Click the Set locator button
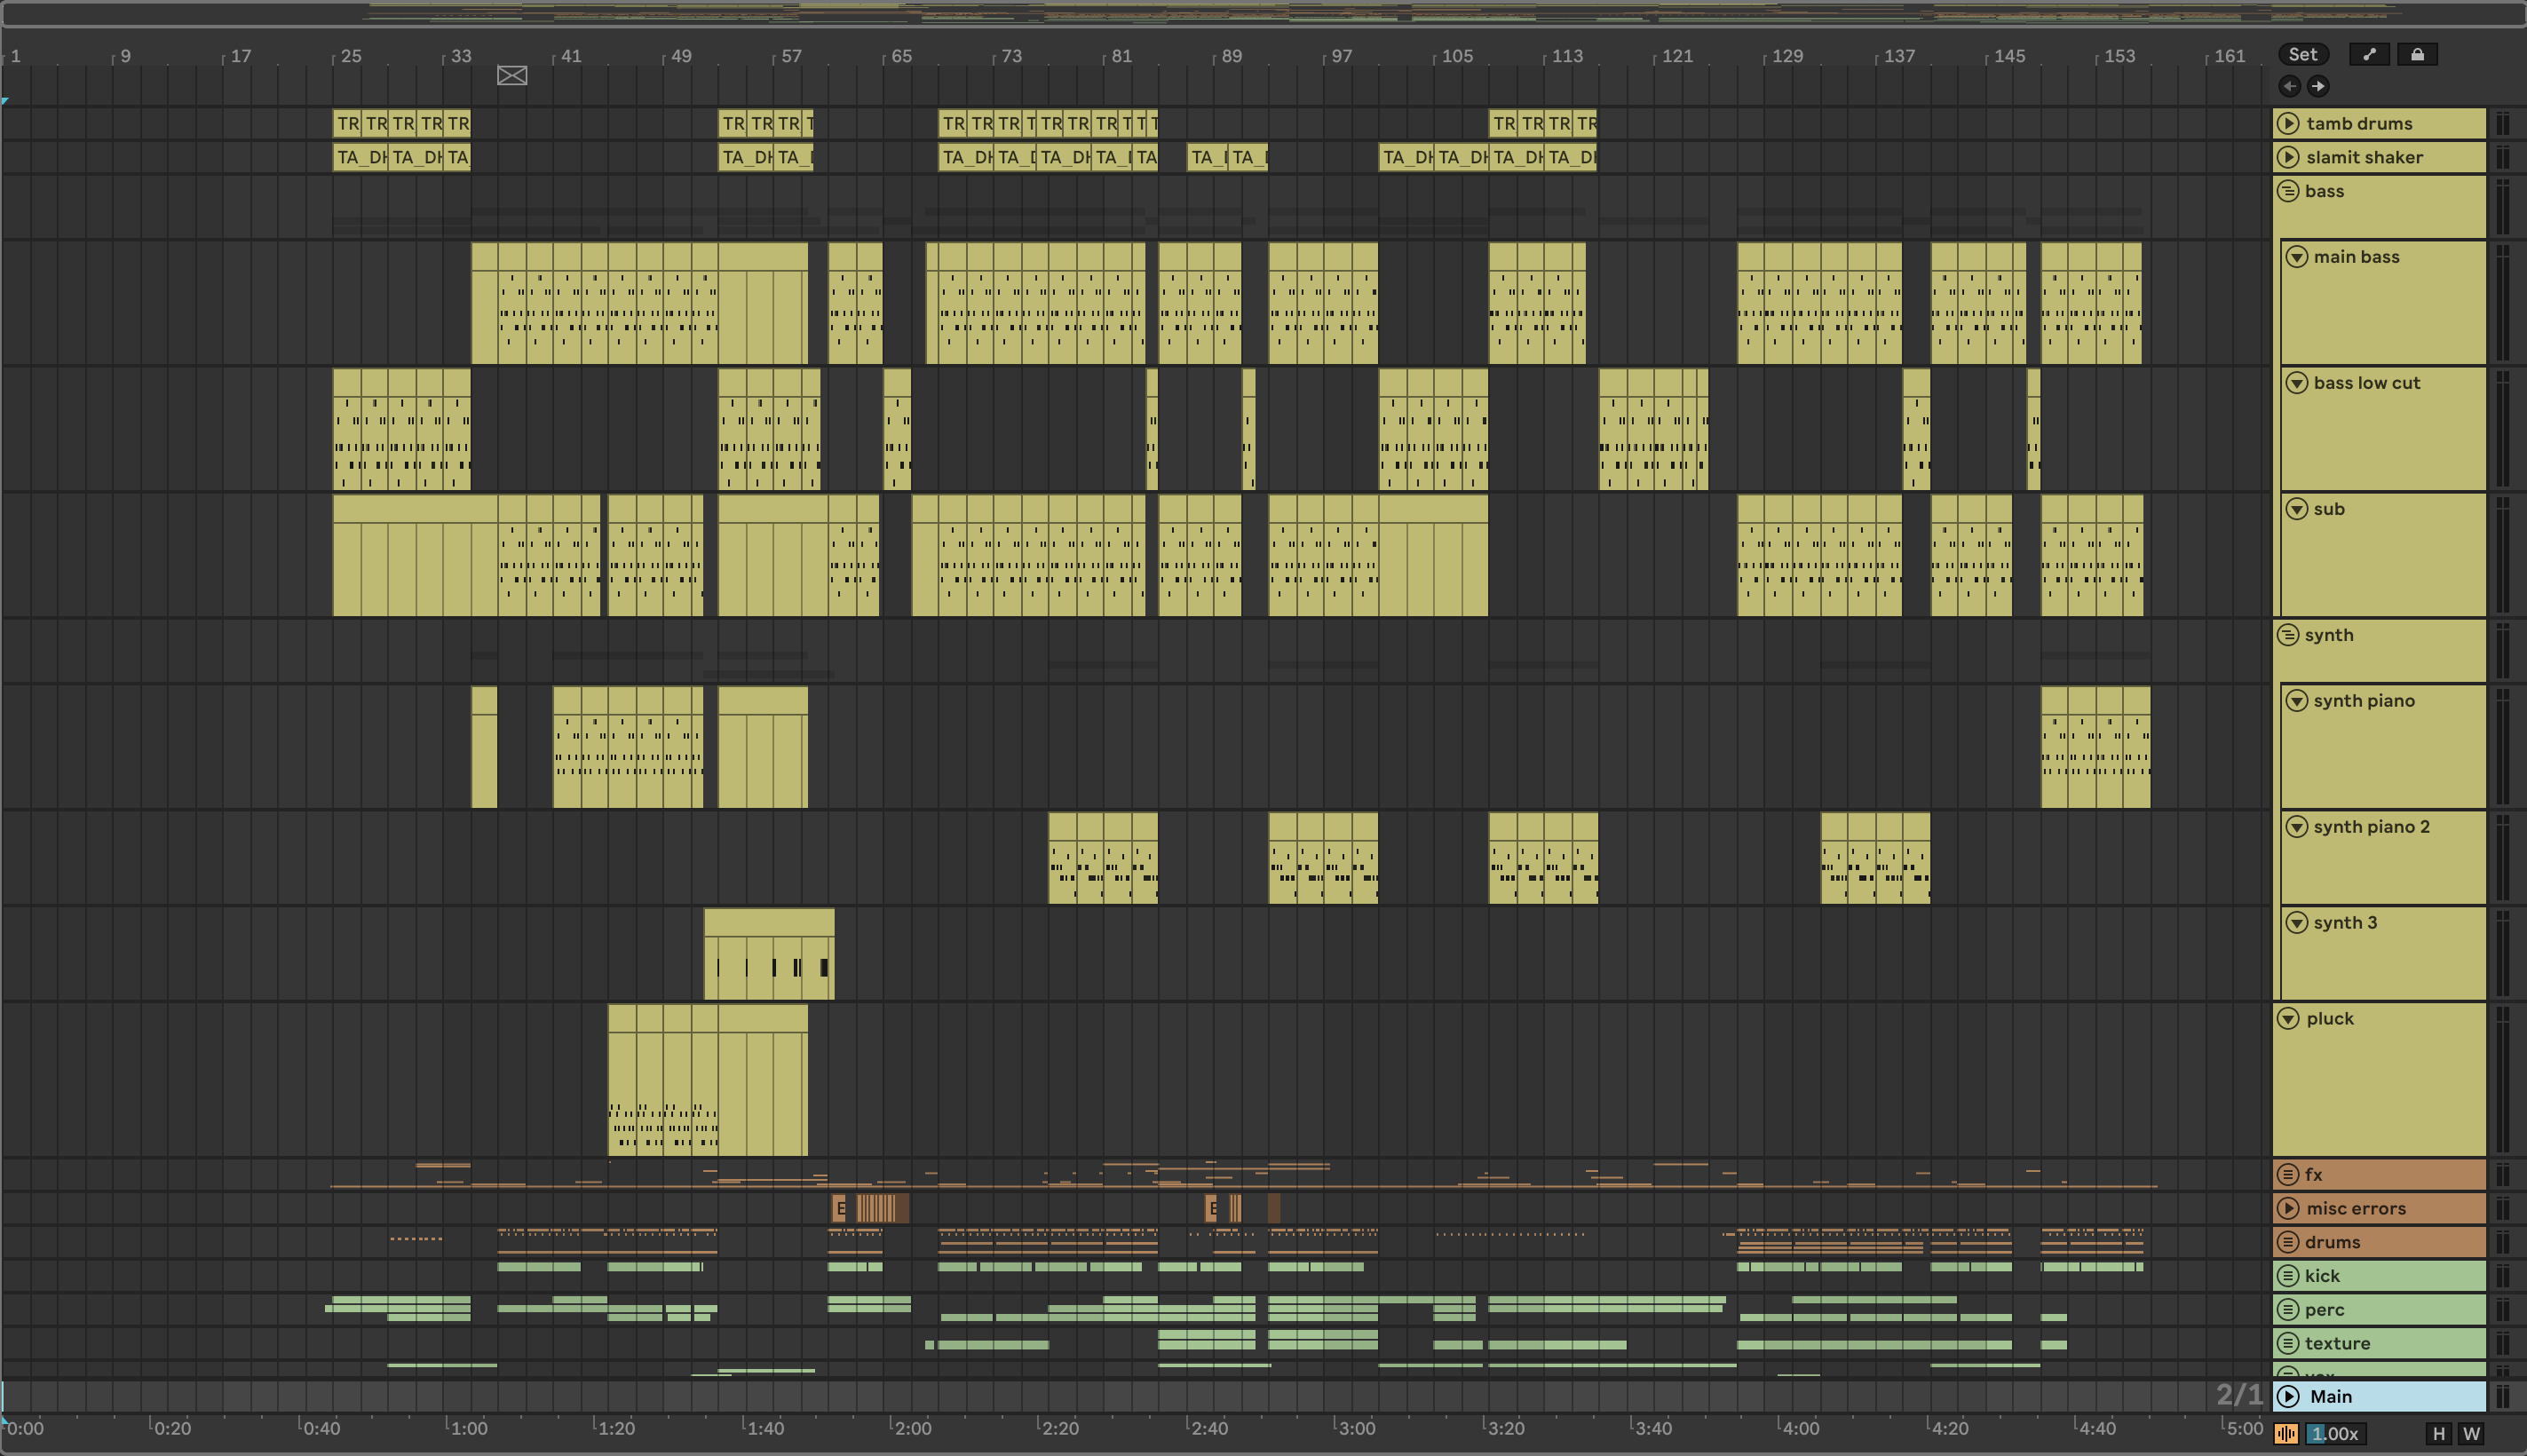Viewport: 2527px width, 1456px height. tap(2302, 55)
